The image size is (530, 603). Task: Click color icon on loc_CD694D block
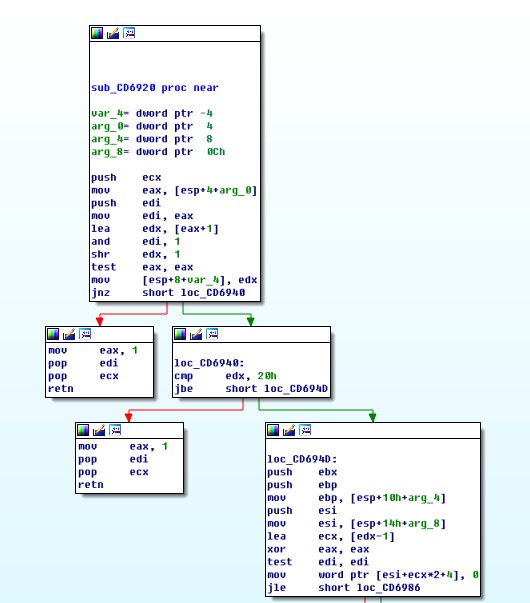click(273, 430)
